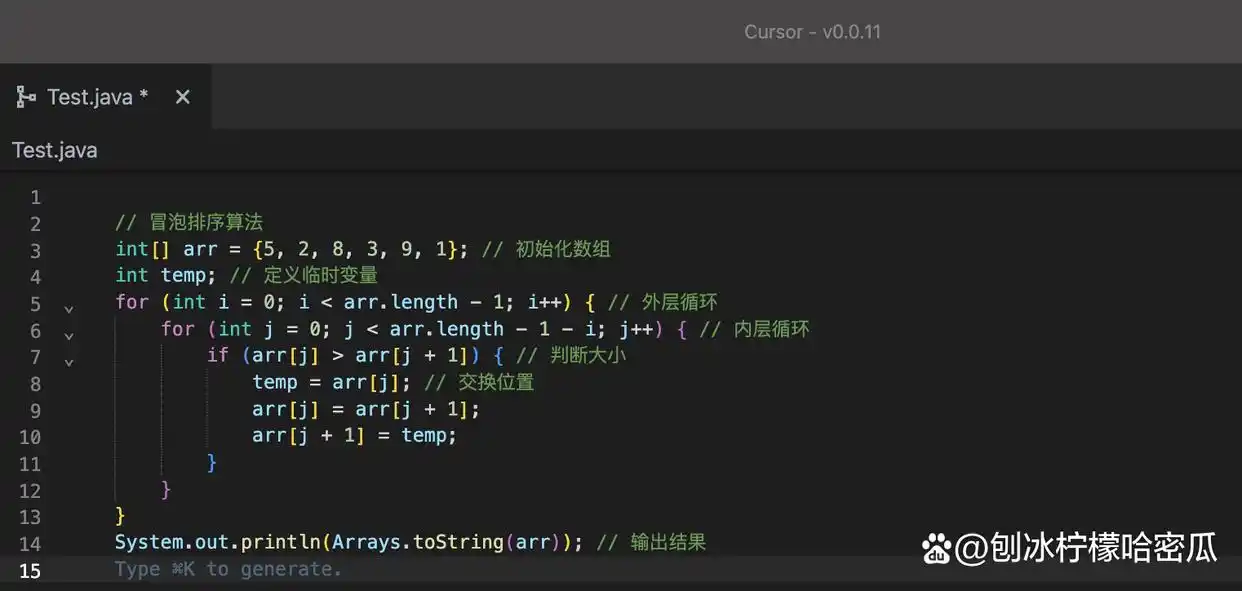Collapse the inner for loop at line 6
Viewport: 1242px width, 591px height.
coord(69,337)
